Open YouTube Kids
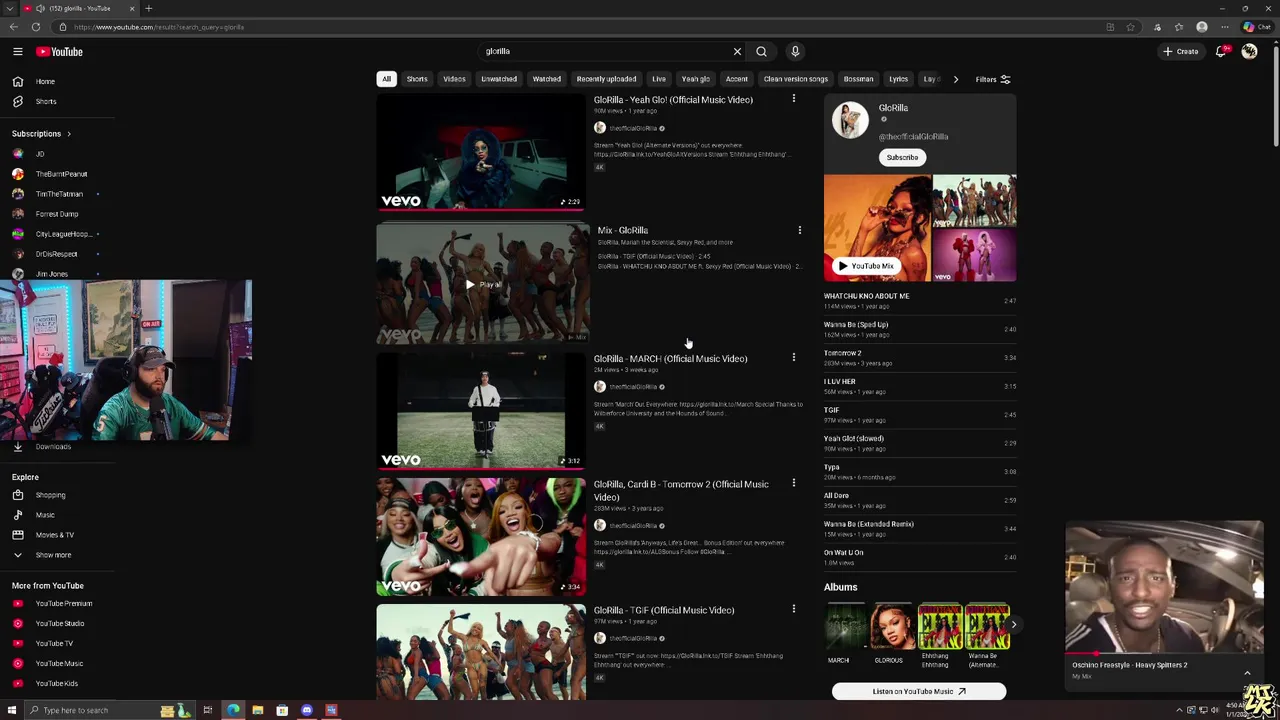 coord(56,683)
